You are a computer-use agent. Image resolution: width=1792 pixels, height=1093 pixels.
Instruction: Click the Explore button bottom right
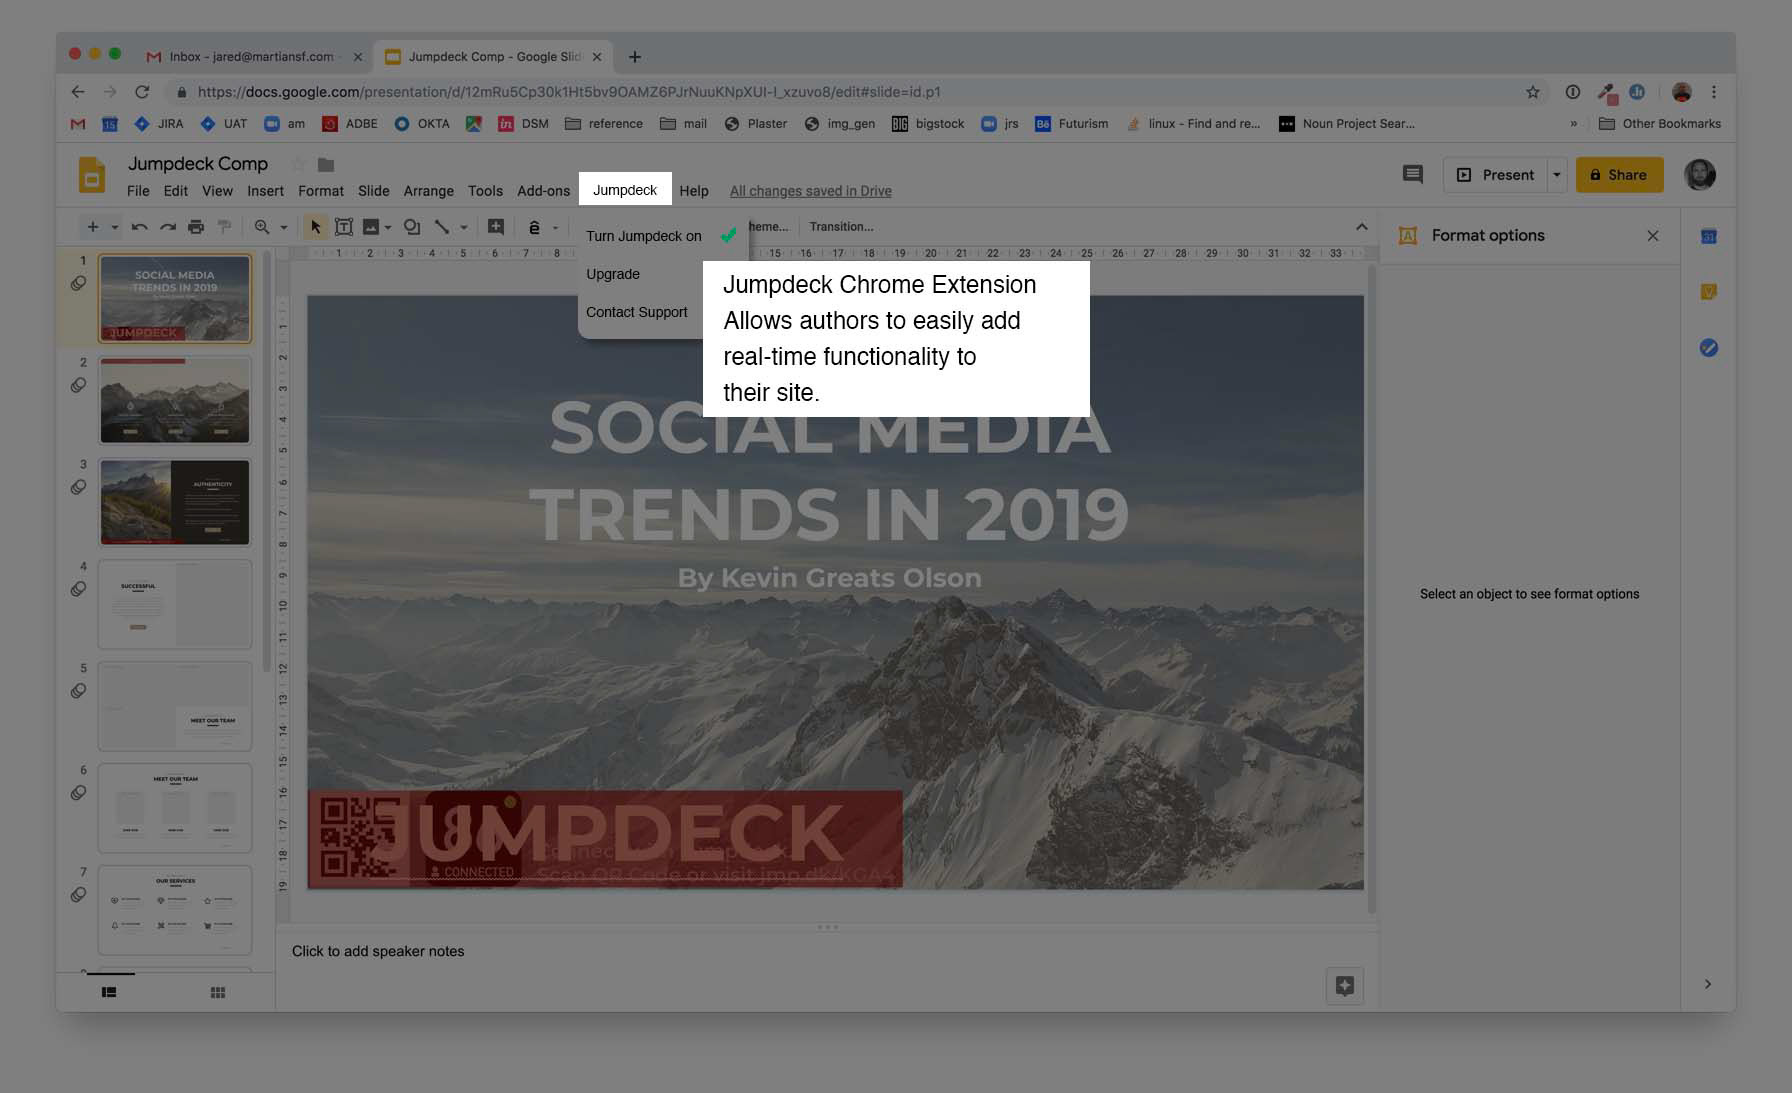[1345, 986]
